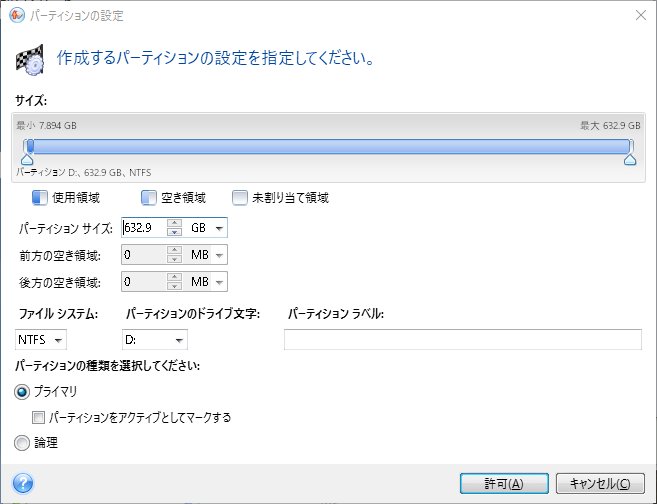Click the right partition size slider handle

click(x=630, y=159)
